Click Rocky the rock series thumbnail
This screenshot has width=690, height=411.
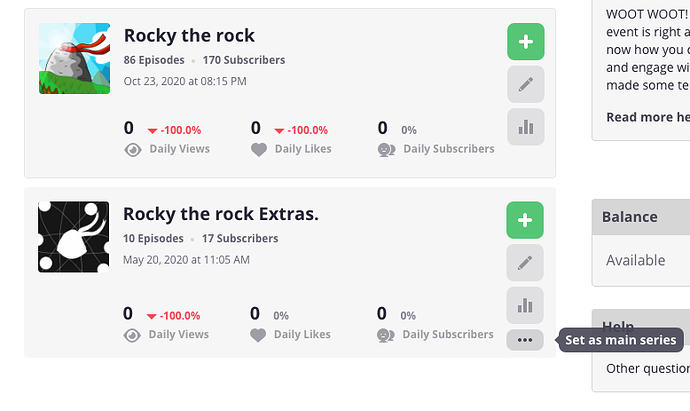74,59
